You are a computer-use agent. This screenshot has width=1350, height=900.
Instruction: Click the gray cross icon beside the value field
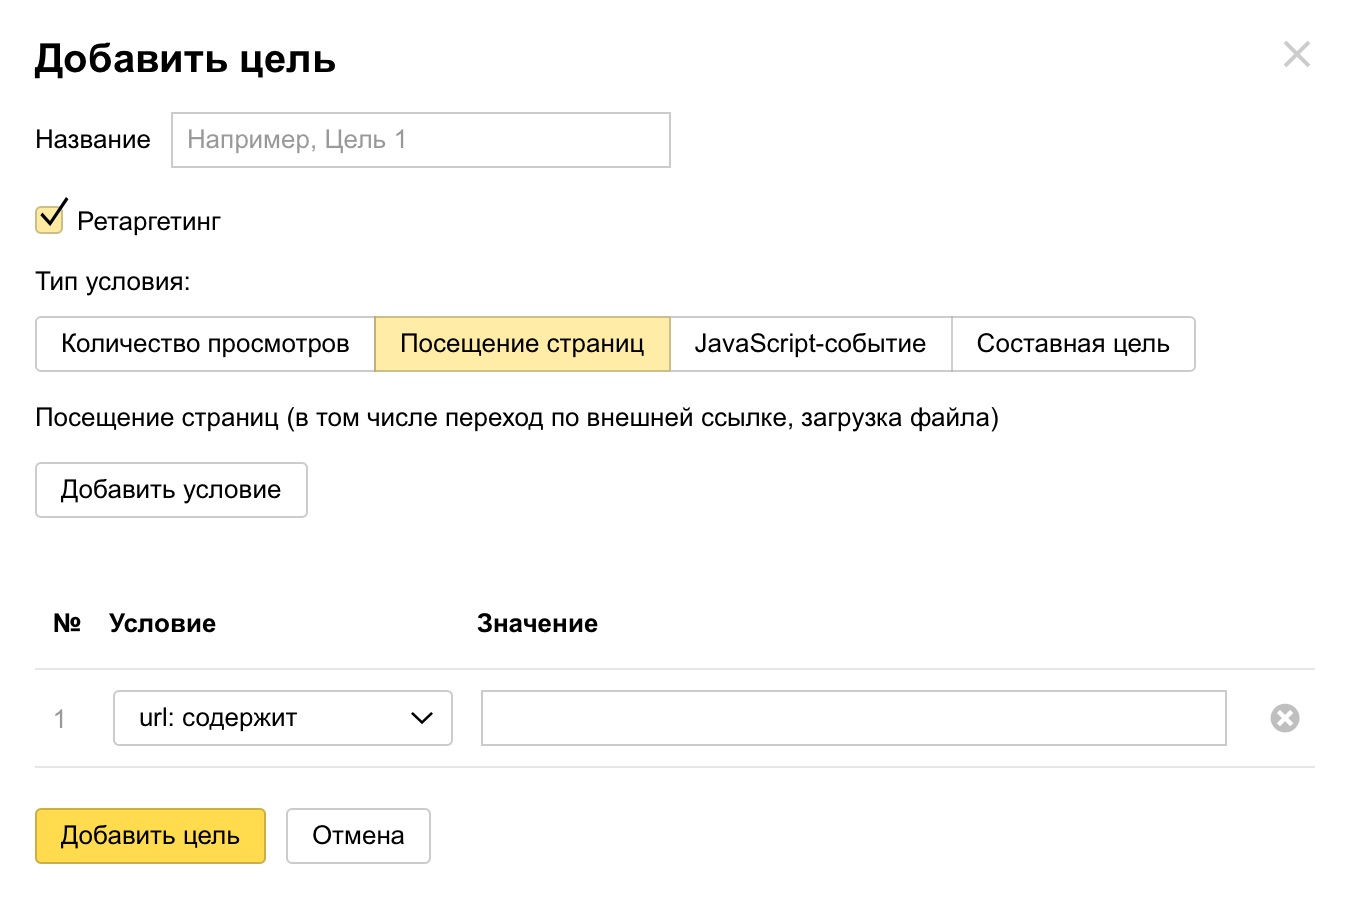pos(1284,717)
